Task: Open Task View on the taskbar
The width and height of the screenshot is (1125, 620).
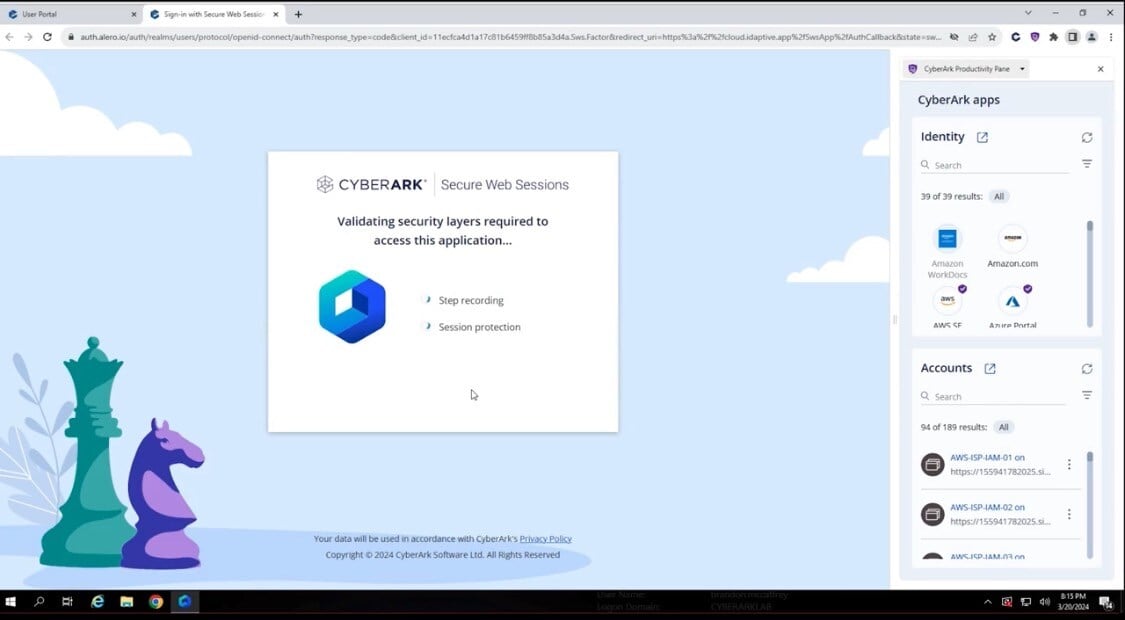Action: tap(67, 601)
